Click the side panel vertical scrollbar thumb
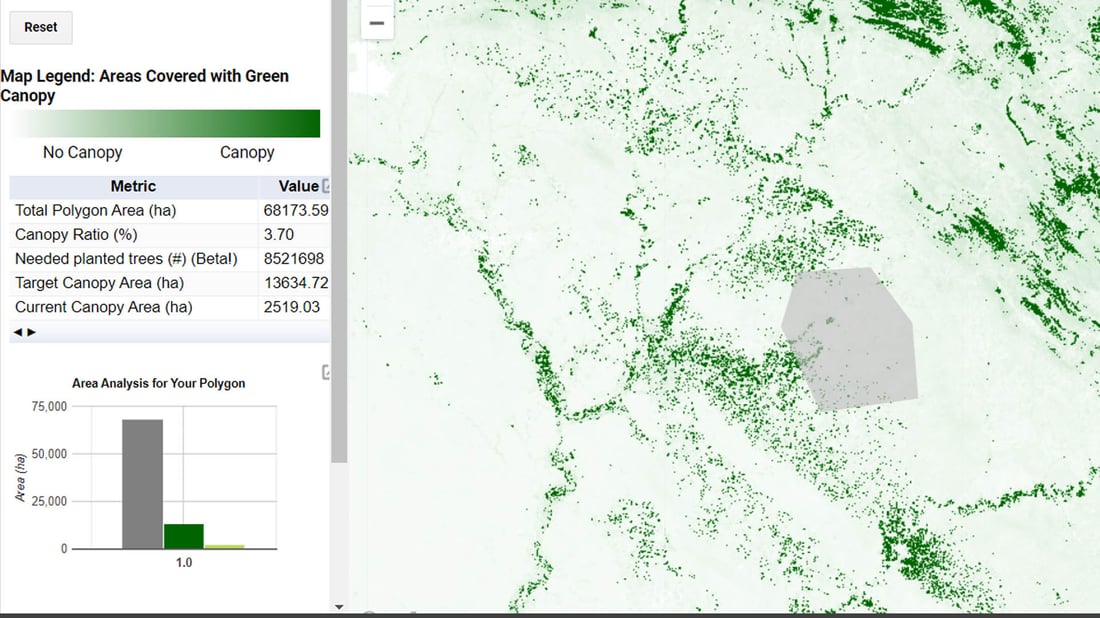Screen dimensions: 1100x618 [339, 230]
